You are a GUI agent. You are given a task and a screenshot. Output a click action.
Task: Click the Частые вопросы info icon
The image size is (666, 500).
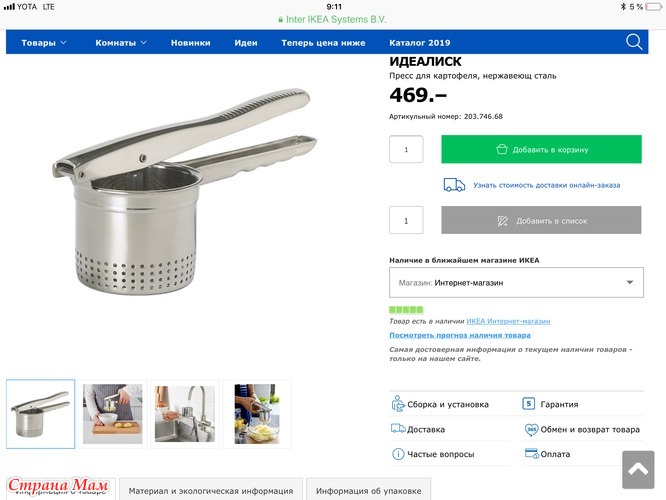398,454
